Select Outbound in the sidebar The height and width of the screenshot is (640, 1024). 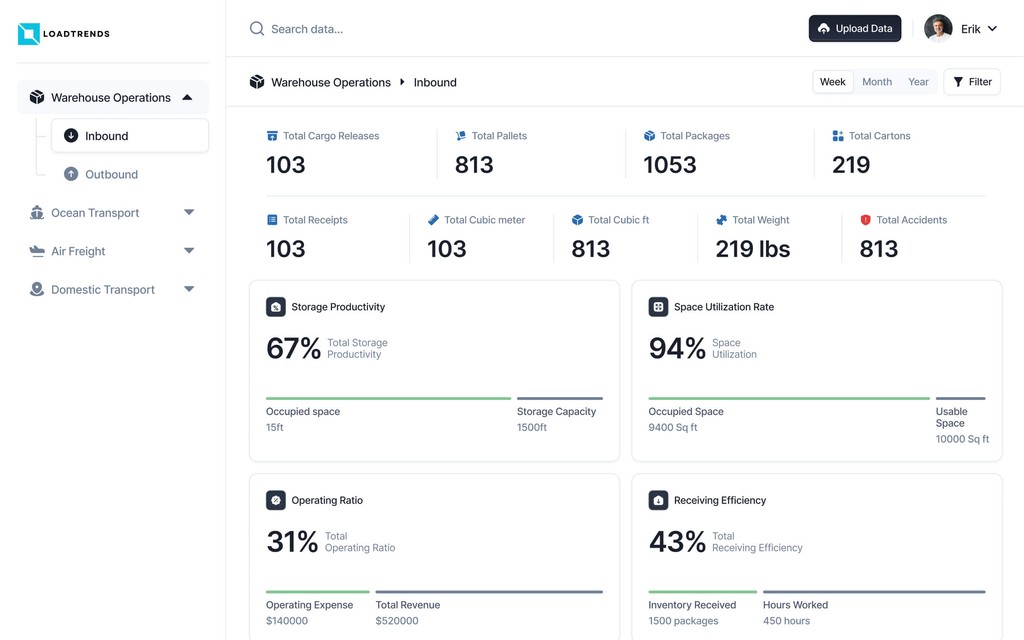point(111,174)
